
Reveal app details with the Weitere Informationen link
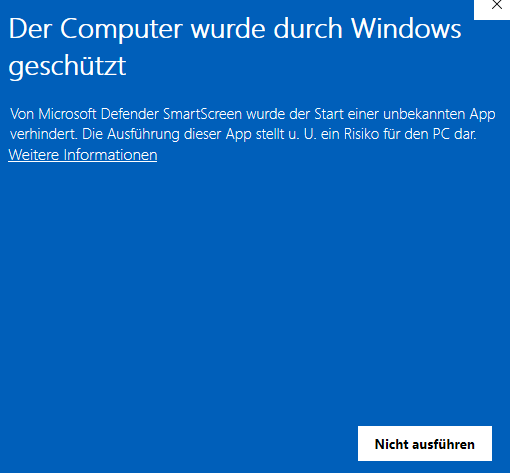point(83,155)
